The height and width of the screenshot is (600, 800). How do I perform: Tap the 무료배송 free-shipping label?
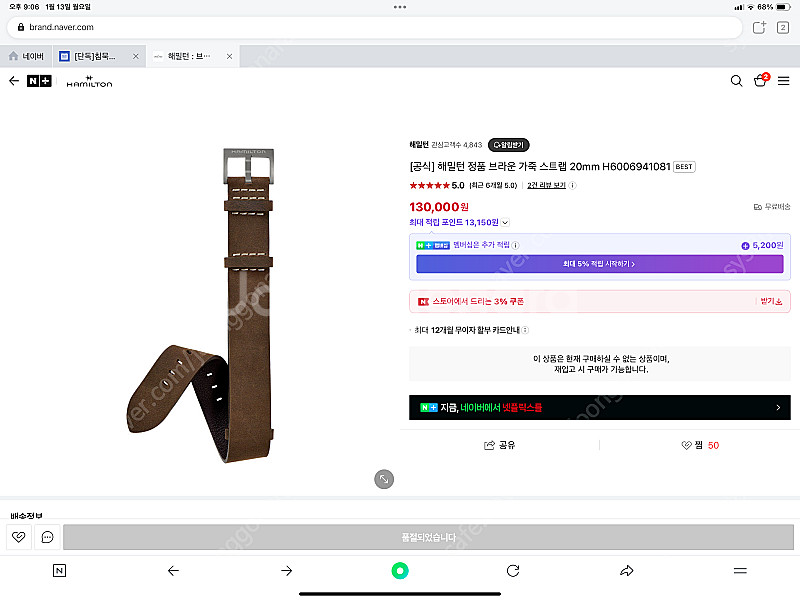click(x=772, y=207)
